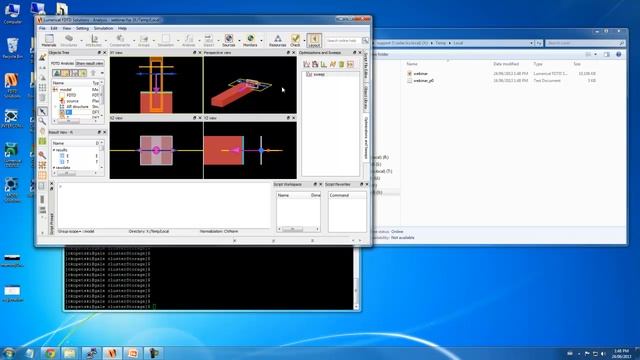Open the dropdown arrow beside Check
This screenshot has width=640, height=360.
304,40
